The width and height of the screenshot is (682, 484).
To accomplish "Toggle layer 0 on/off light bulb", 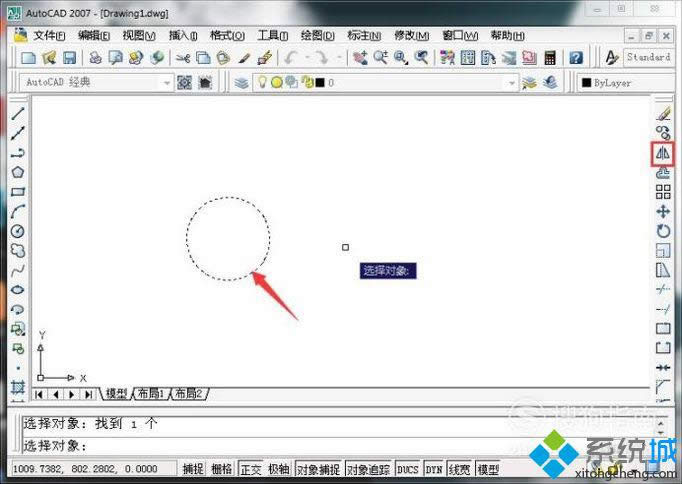I will coord(262,81).
